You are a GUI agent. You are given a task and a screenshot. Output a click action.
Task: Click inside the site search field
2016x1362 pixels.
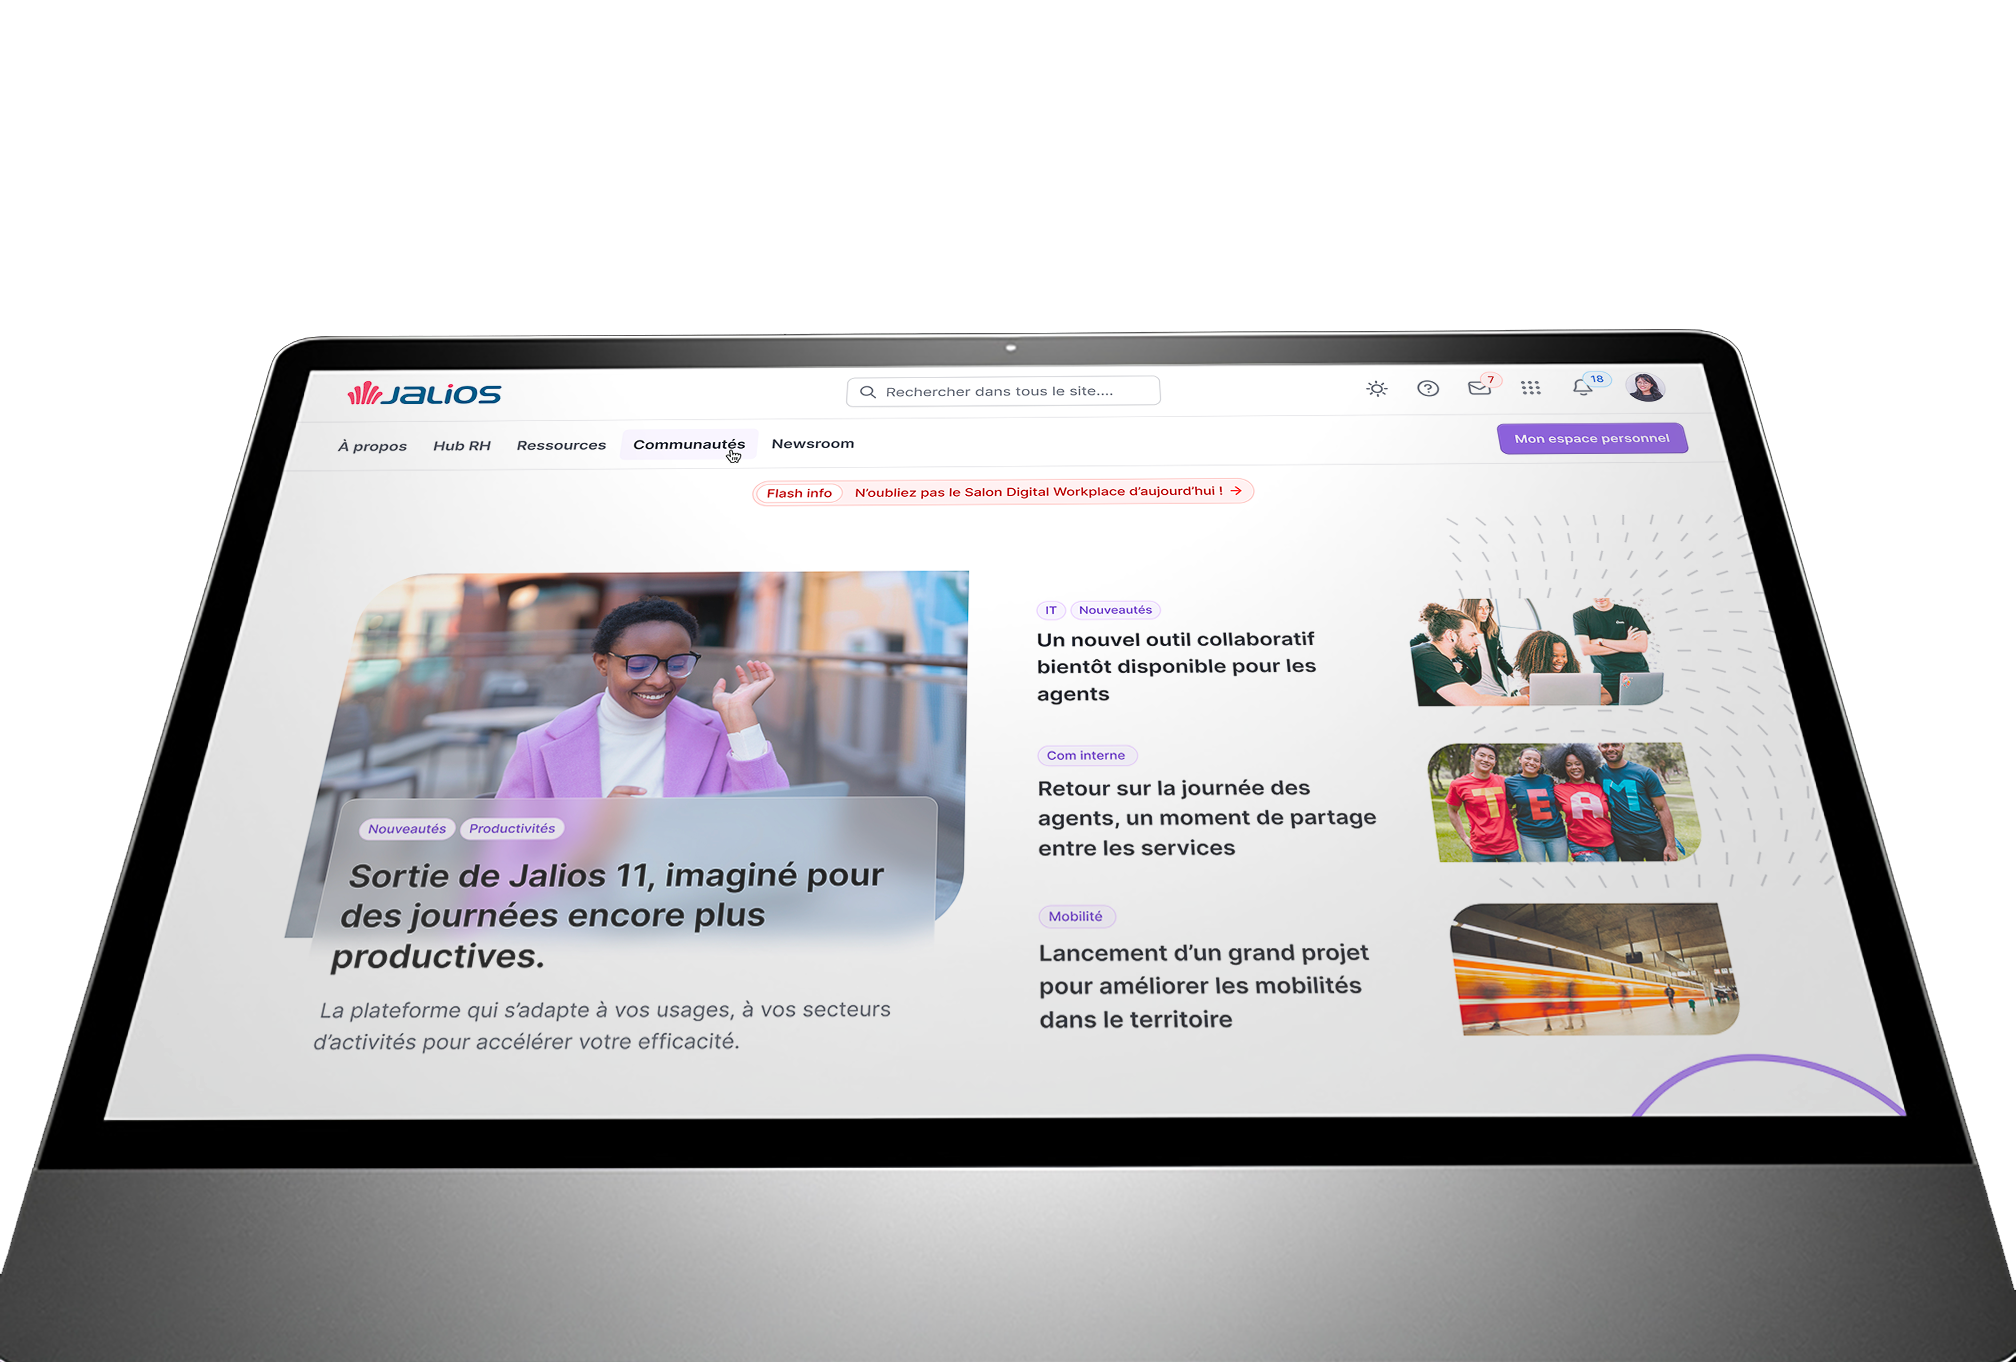pos(1000,391)
